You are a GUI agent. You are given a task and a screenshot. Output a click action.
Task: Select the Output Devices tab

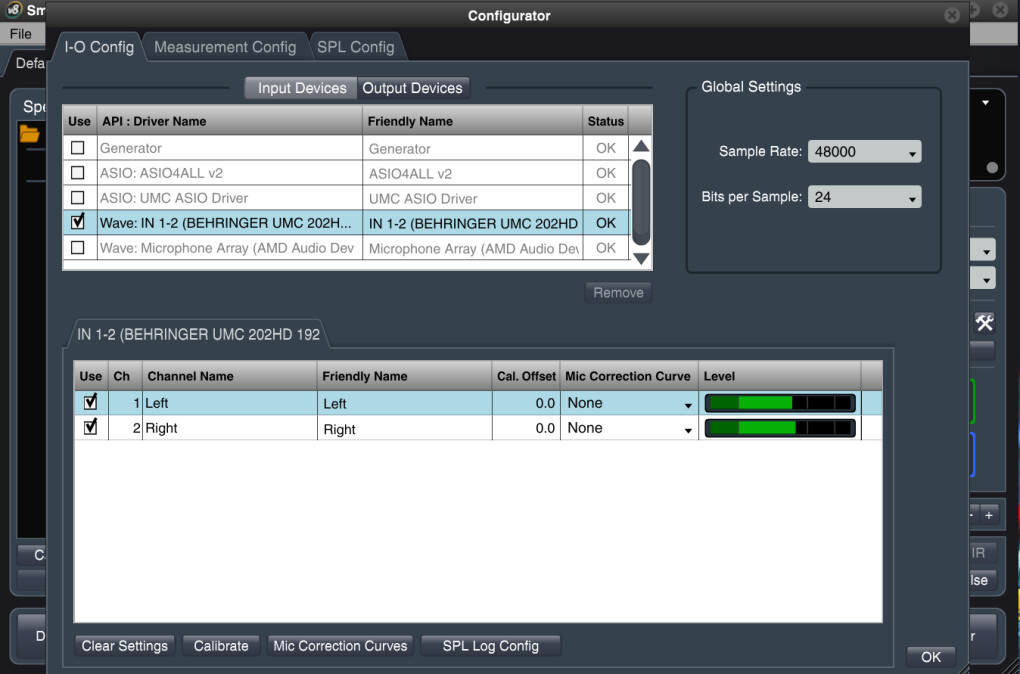[x=412, y=88]
